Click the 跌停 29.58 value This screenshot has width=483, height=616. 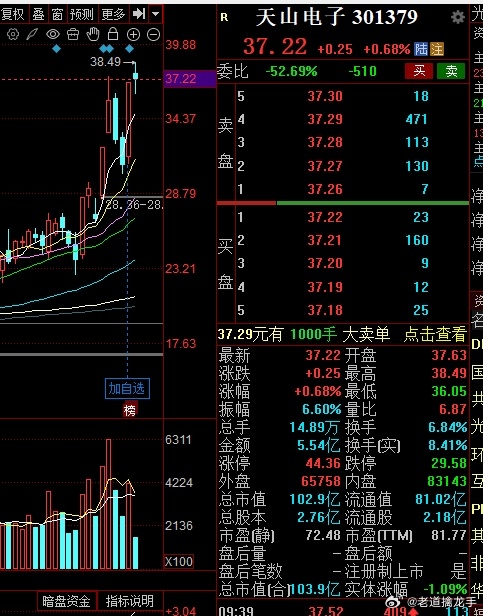[x=449, y=463]
